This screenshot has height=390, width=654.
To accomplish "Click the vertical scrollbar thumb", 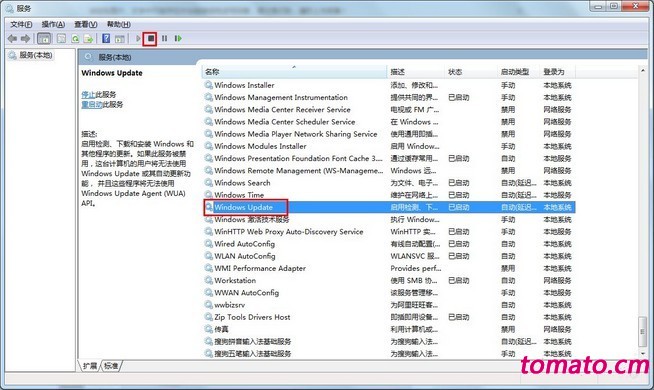I will tap(643, 332).
